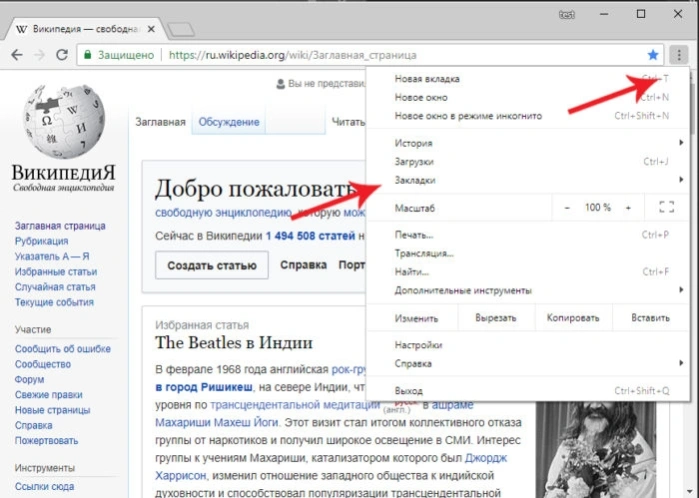Image resolution: width=699 pixels, height=498 pixels.
Task: Click the Создать статью button
Action: [x=212, y=265]
